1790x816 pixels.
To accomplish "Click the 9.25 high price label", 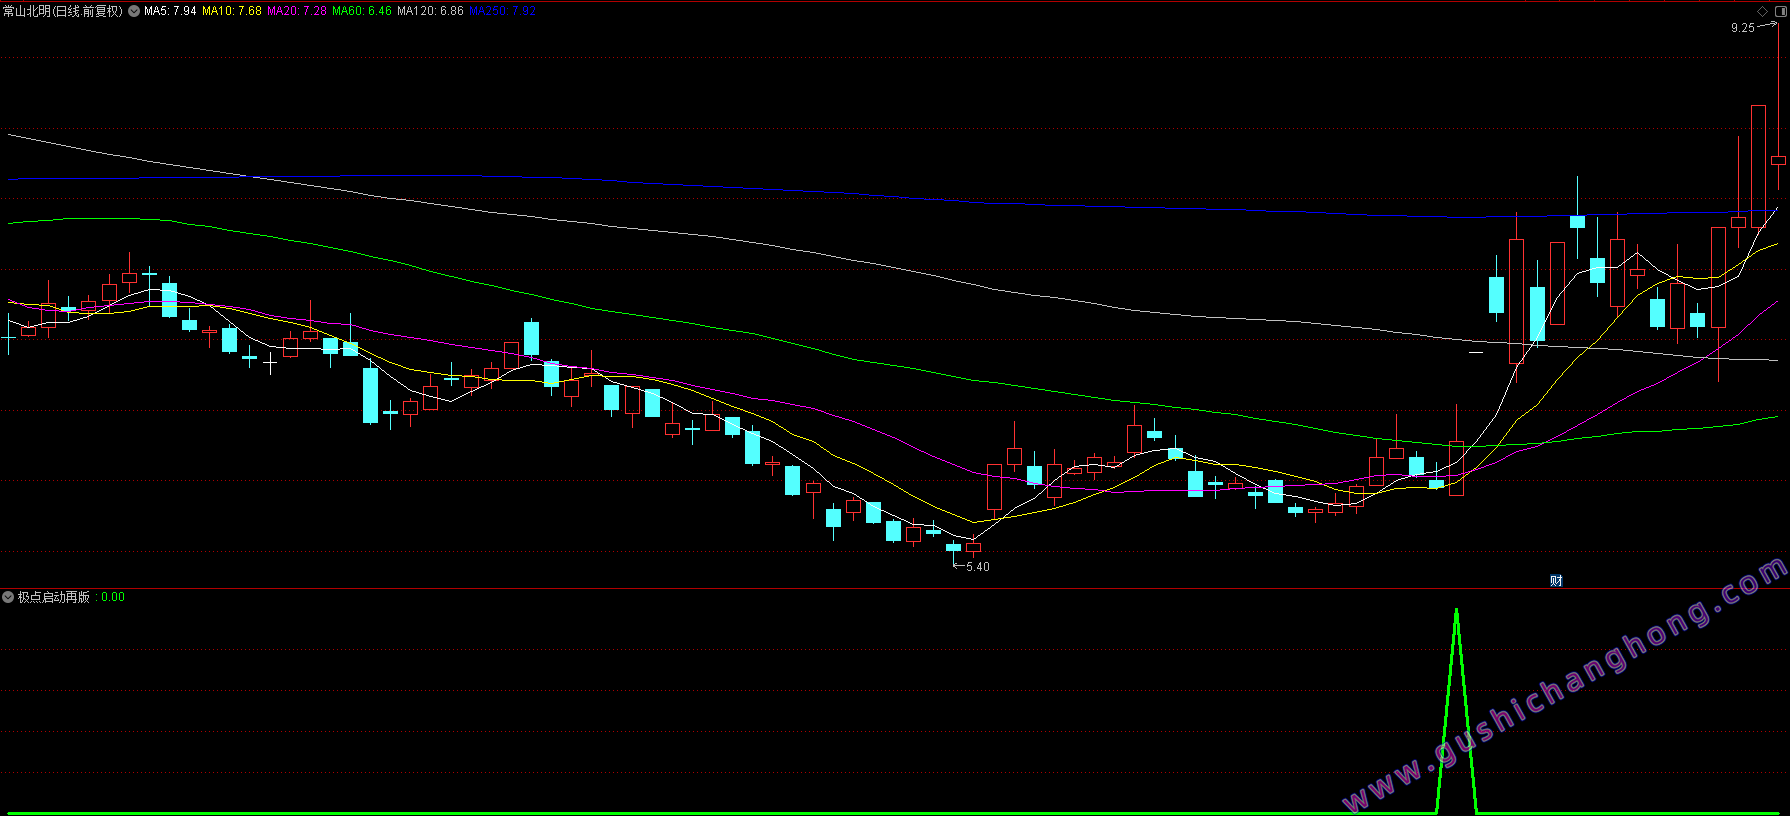I will [1743, 28].
